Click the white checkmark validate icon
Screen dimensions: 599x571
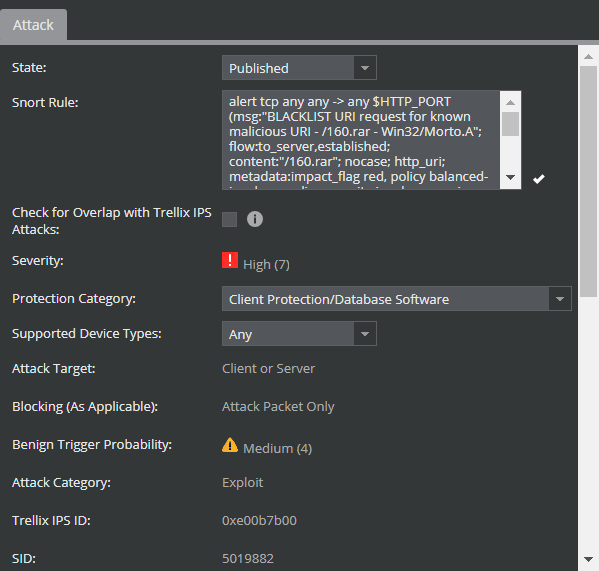tap(539, 179)
